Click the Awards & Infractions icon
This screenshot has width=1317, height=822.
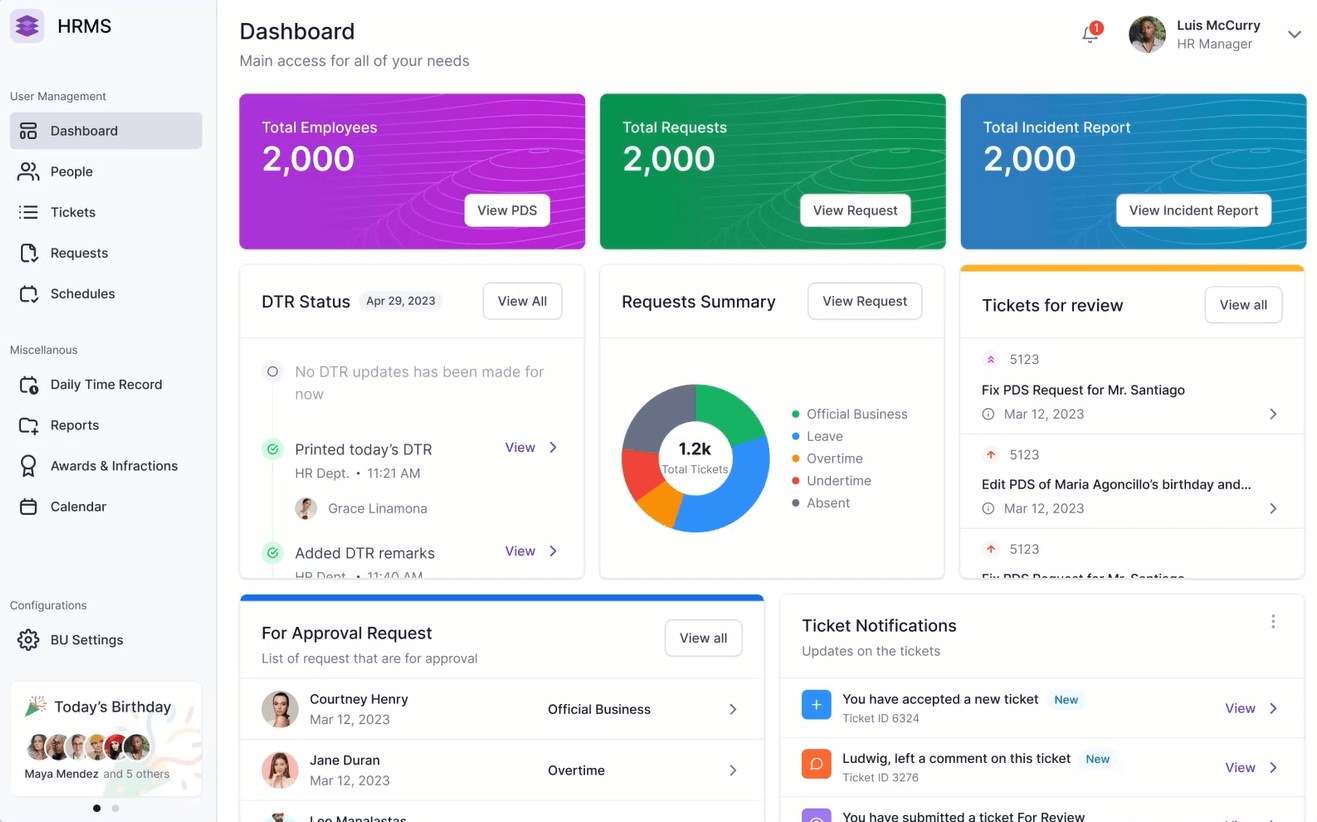click(28, 466)
